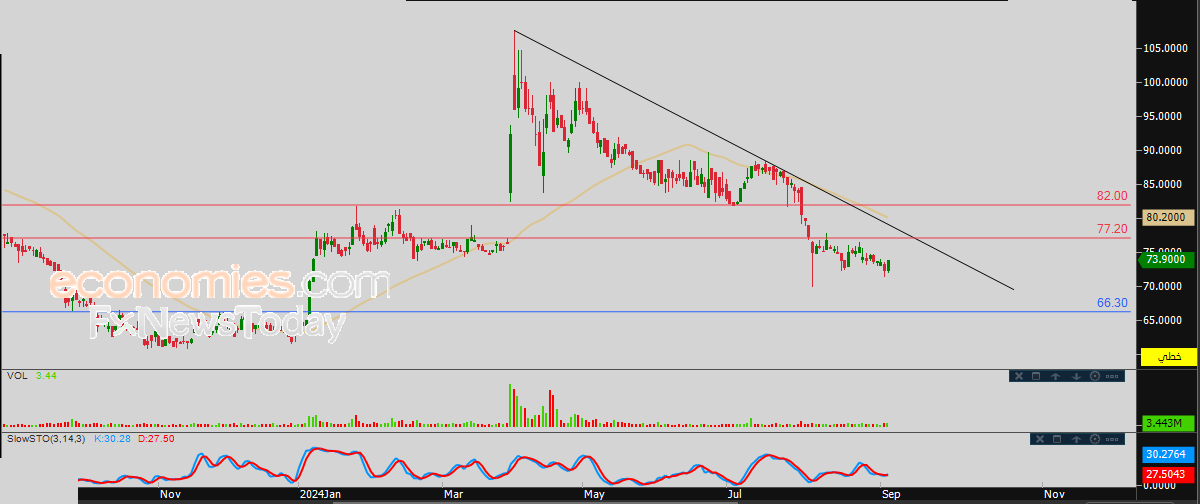The width and height of the screenshot is (1200, 504).
Task: Select the 66.30 support level label
Action: pos(1112,303)
